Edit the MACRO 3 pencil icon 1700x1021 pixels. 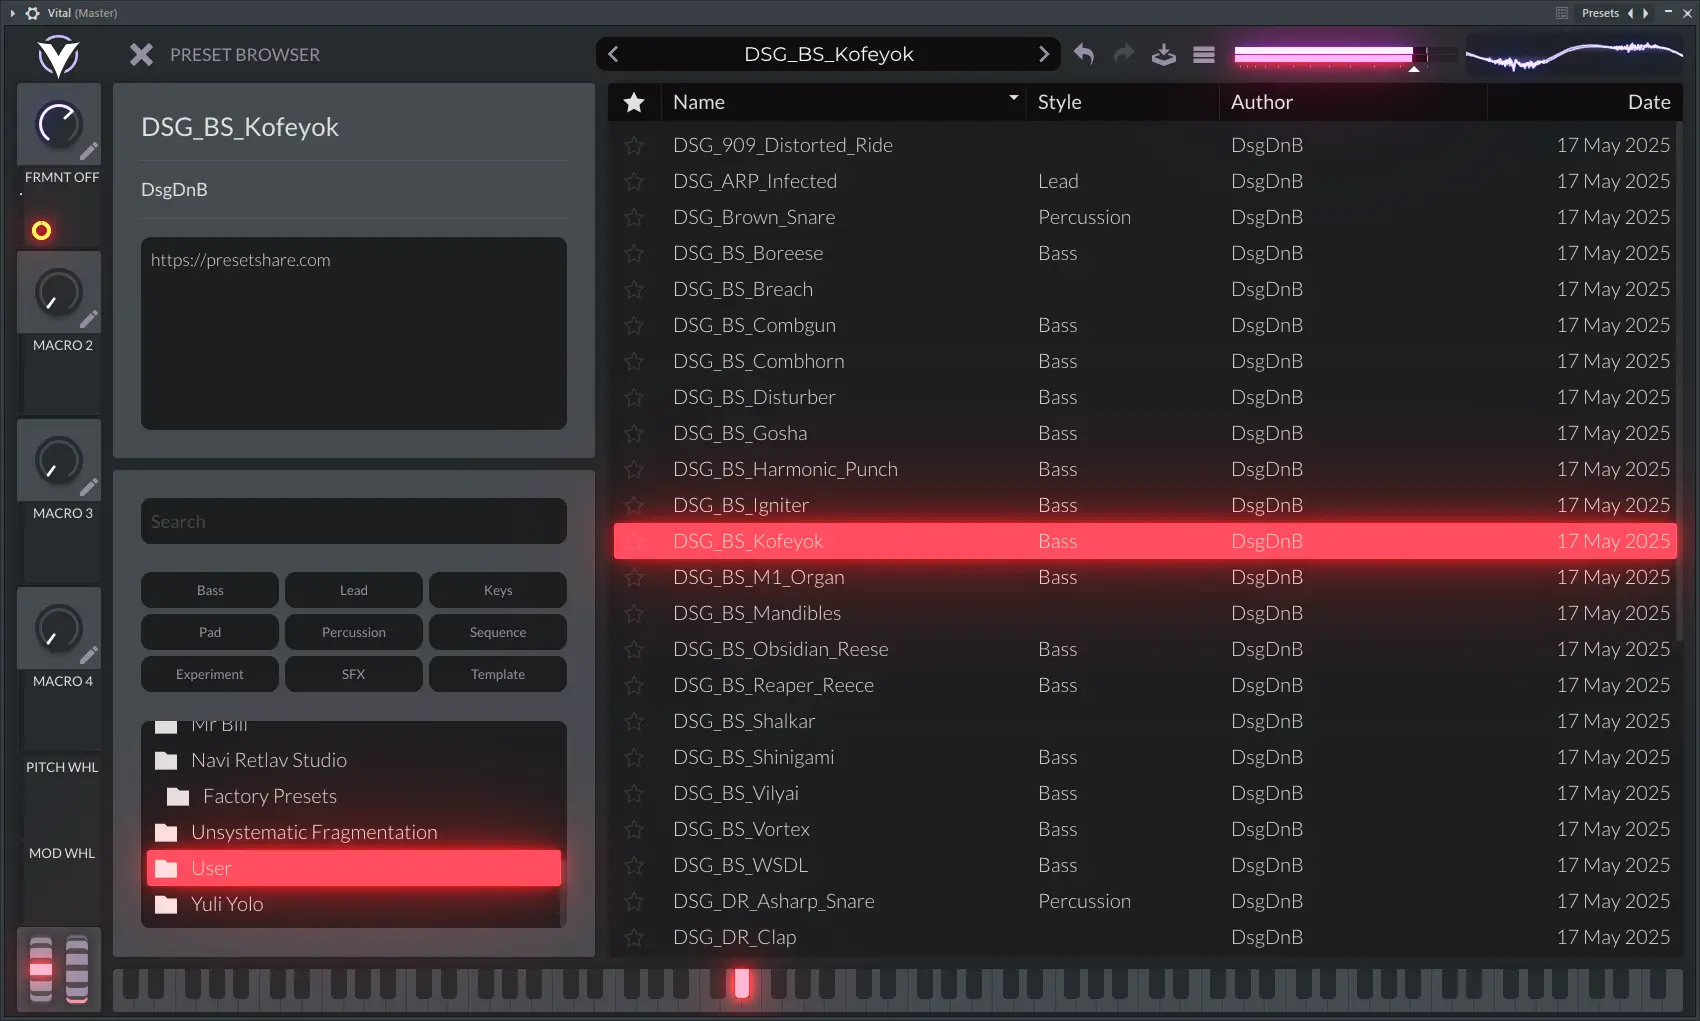[x=89, y=487]
